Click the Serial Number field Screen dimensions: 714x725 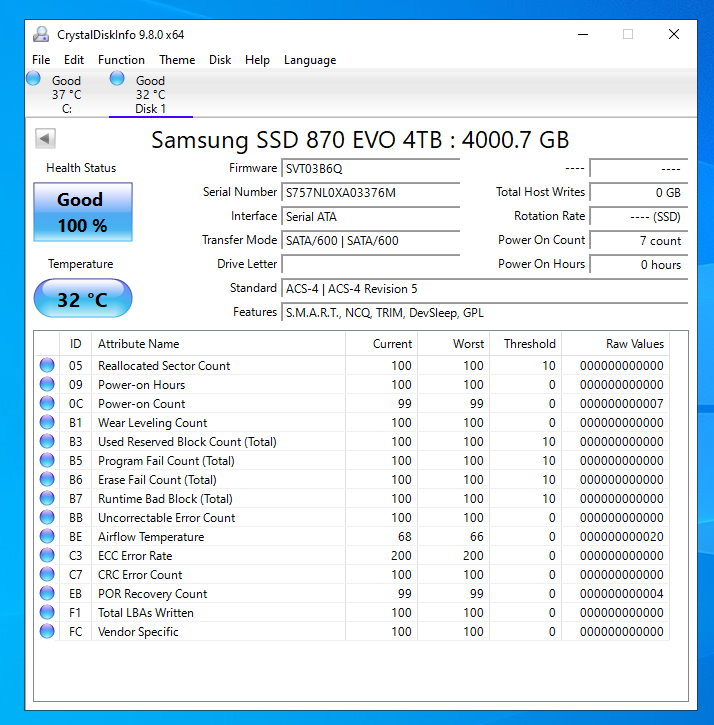click(x=370, y=192)
